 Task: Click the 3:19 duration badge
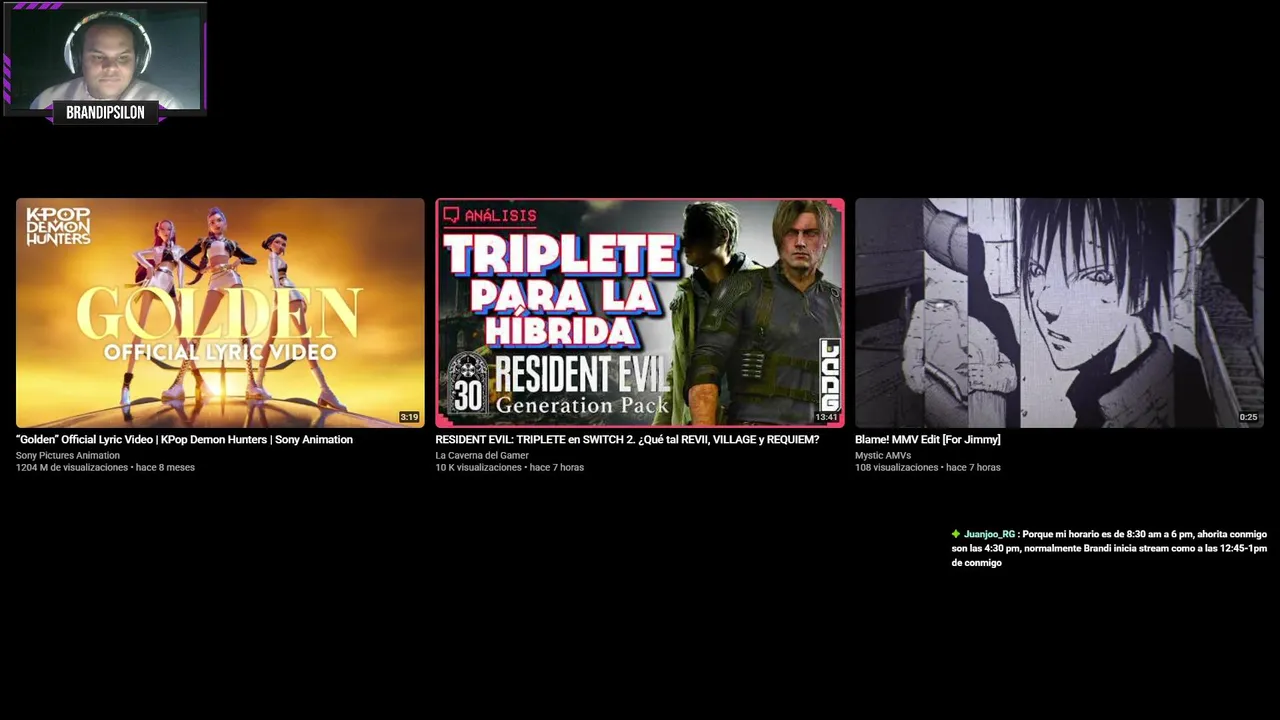[x=409, y=417]
